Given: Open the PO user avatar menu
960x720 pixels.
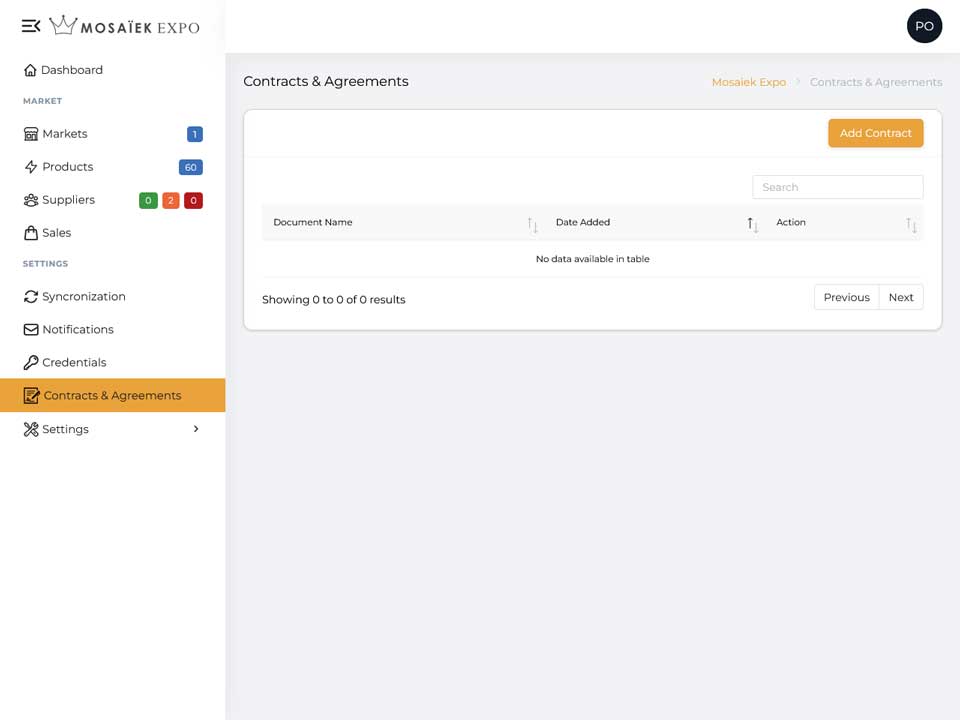Looking at the screenshot, I should pyautogui.click(x=924, y=26).
